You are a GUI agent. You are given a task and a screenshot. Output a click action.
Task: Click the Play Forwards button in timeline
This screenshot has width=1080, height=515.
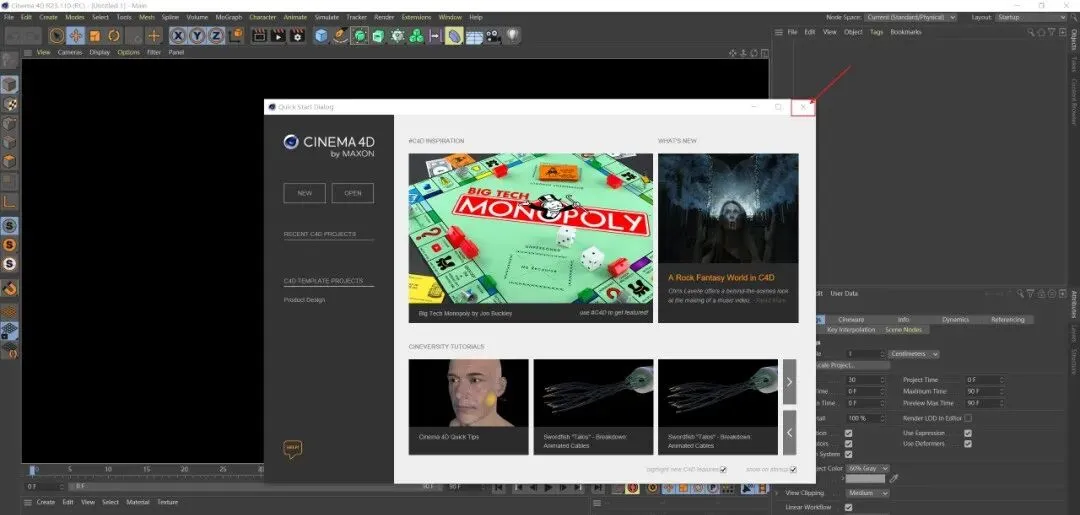pos(548,487)
